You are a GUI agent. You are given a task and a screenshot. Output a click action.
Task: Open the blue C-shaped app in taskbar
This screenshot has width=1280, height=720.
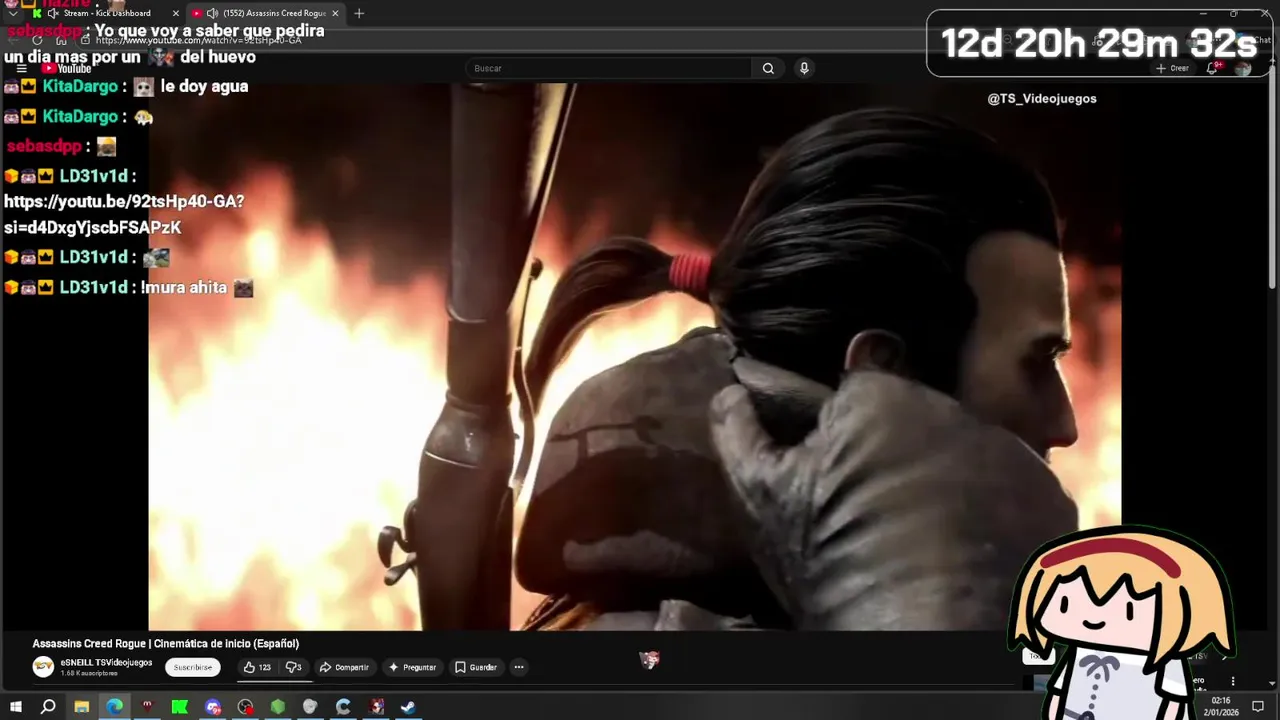click(x=343, y=707)
